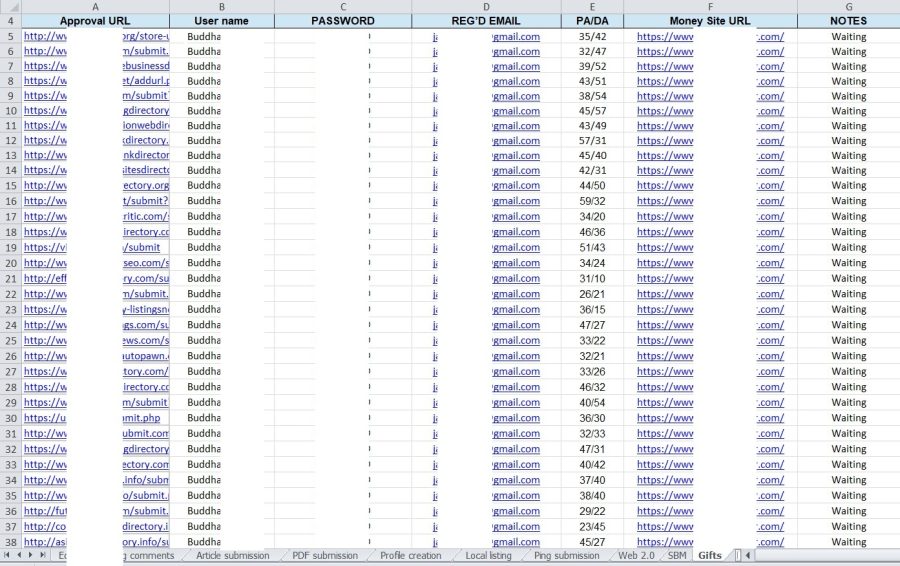Open the Money Site URL link in row 12
900x566 pixels.
(x=711, y=141)
